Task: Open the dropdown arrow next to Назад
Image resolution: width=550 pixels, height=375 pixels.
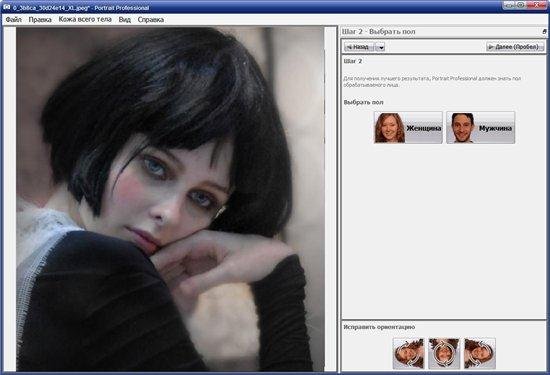Action: coord(382,47)
